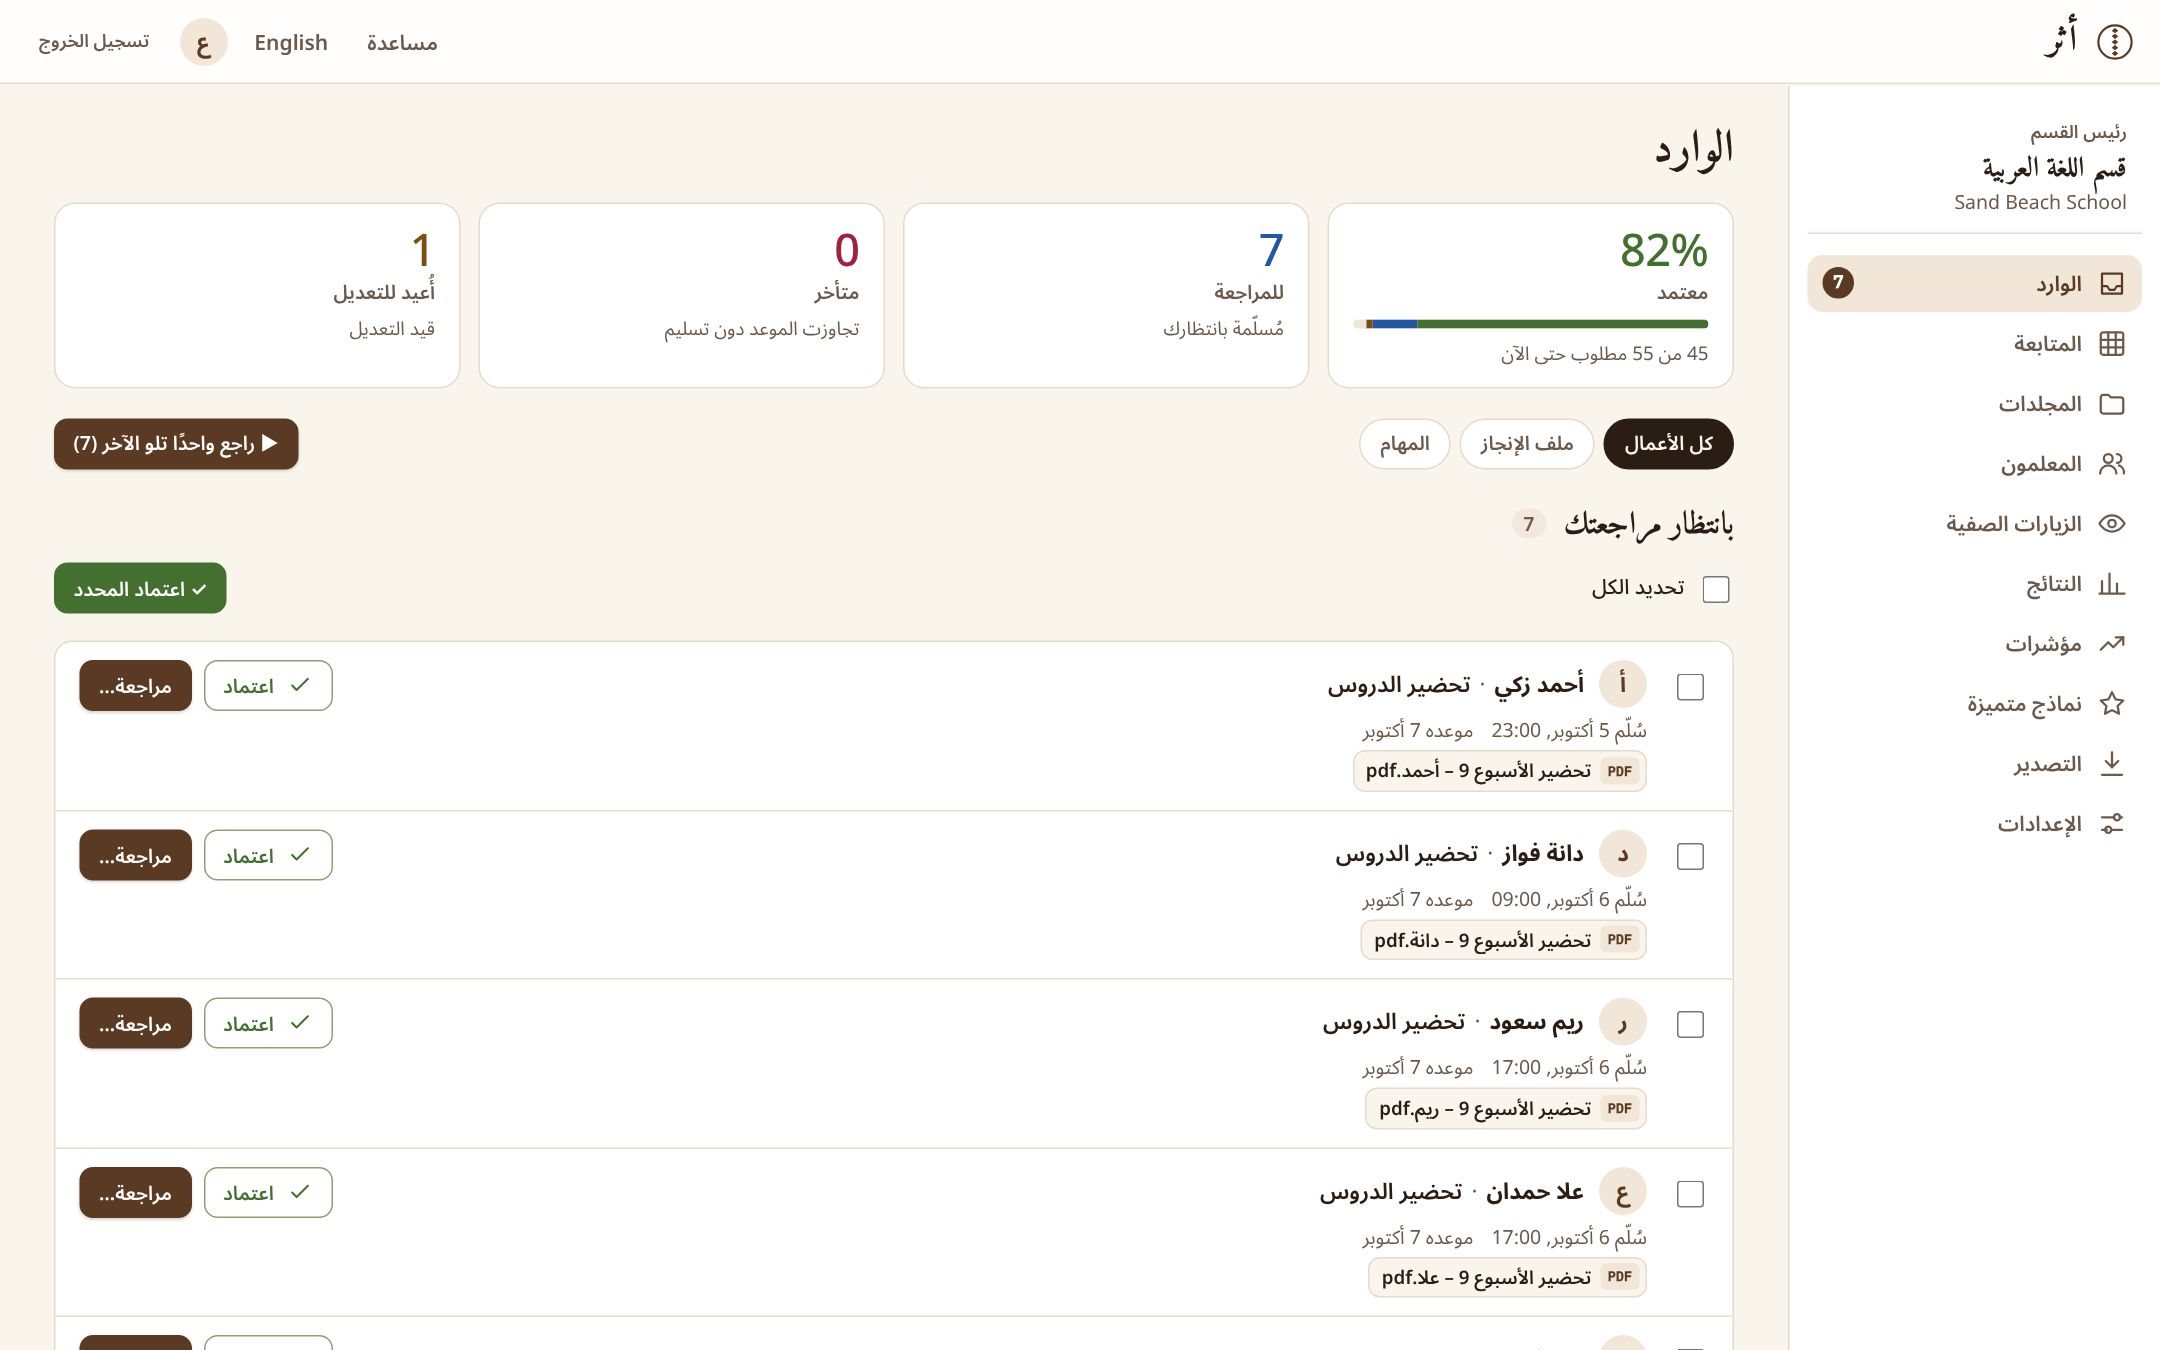Go to المتابعة in sidebar menu
Screen dimensions: 2160x1350
[x=1974, y=344]
